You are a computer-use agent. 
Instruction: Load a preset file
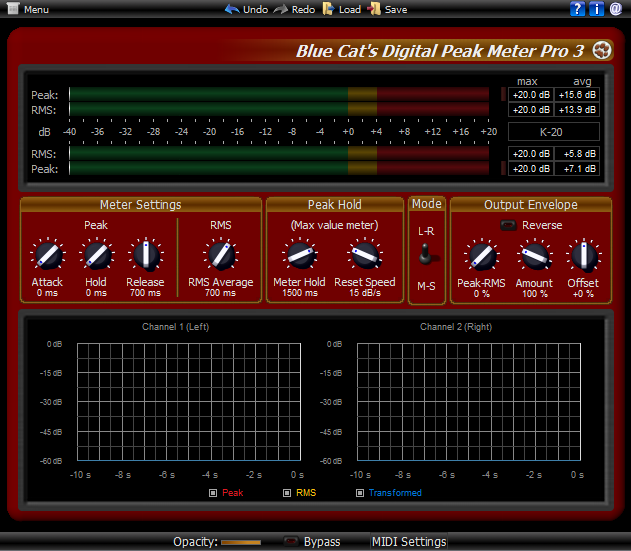tap(342, 9)
